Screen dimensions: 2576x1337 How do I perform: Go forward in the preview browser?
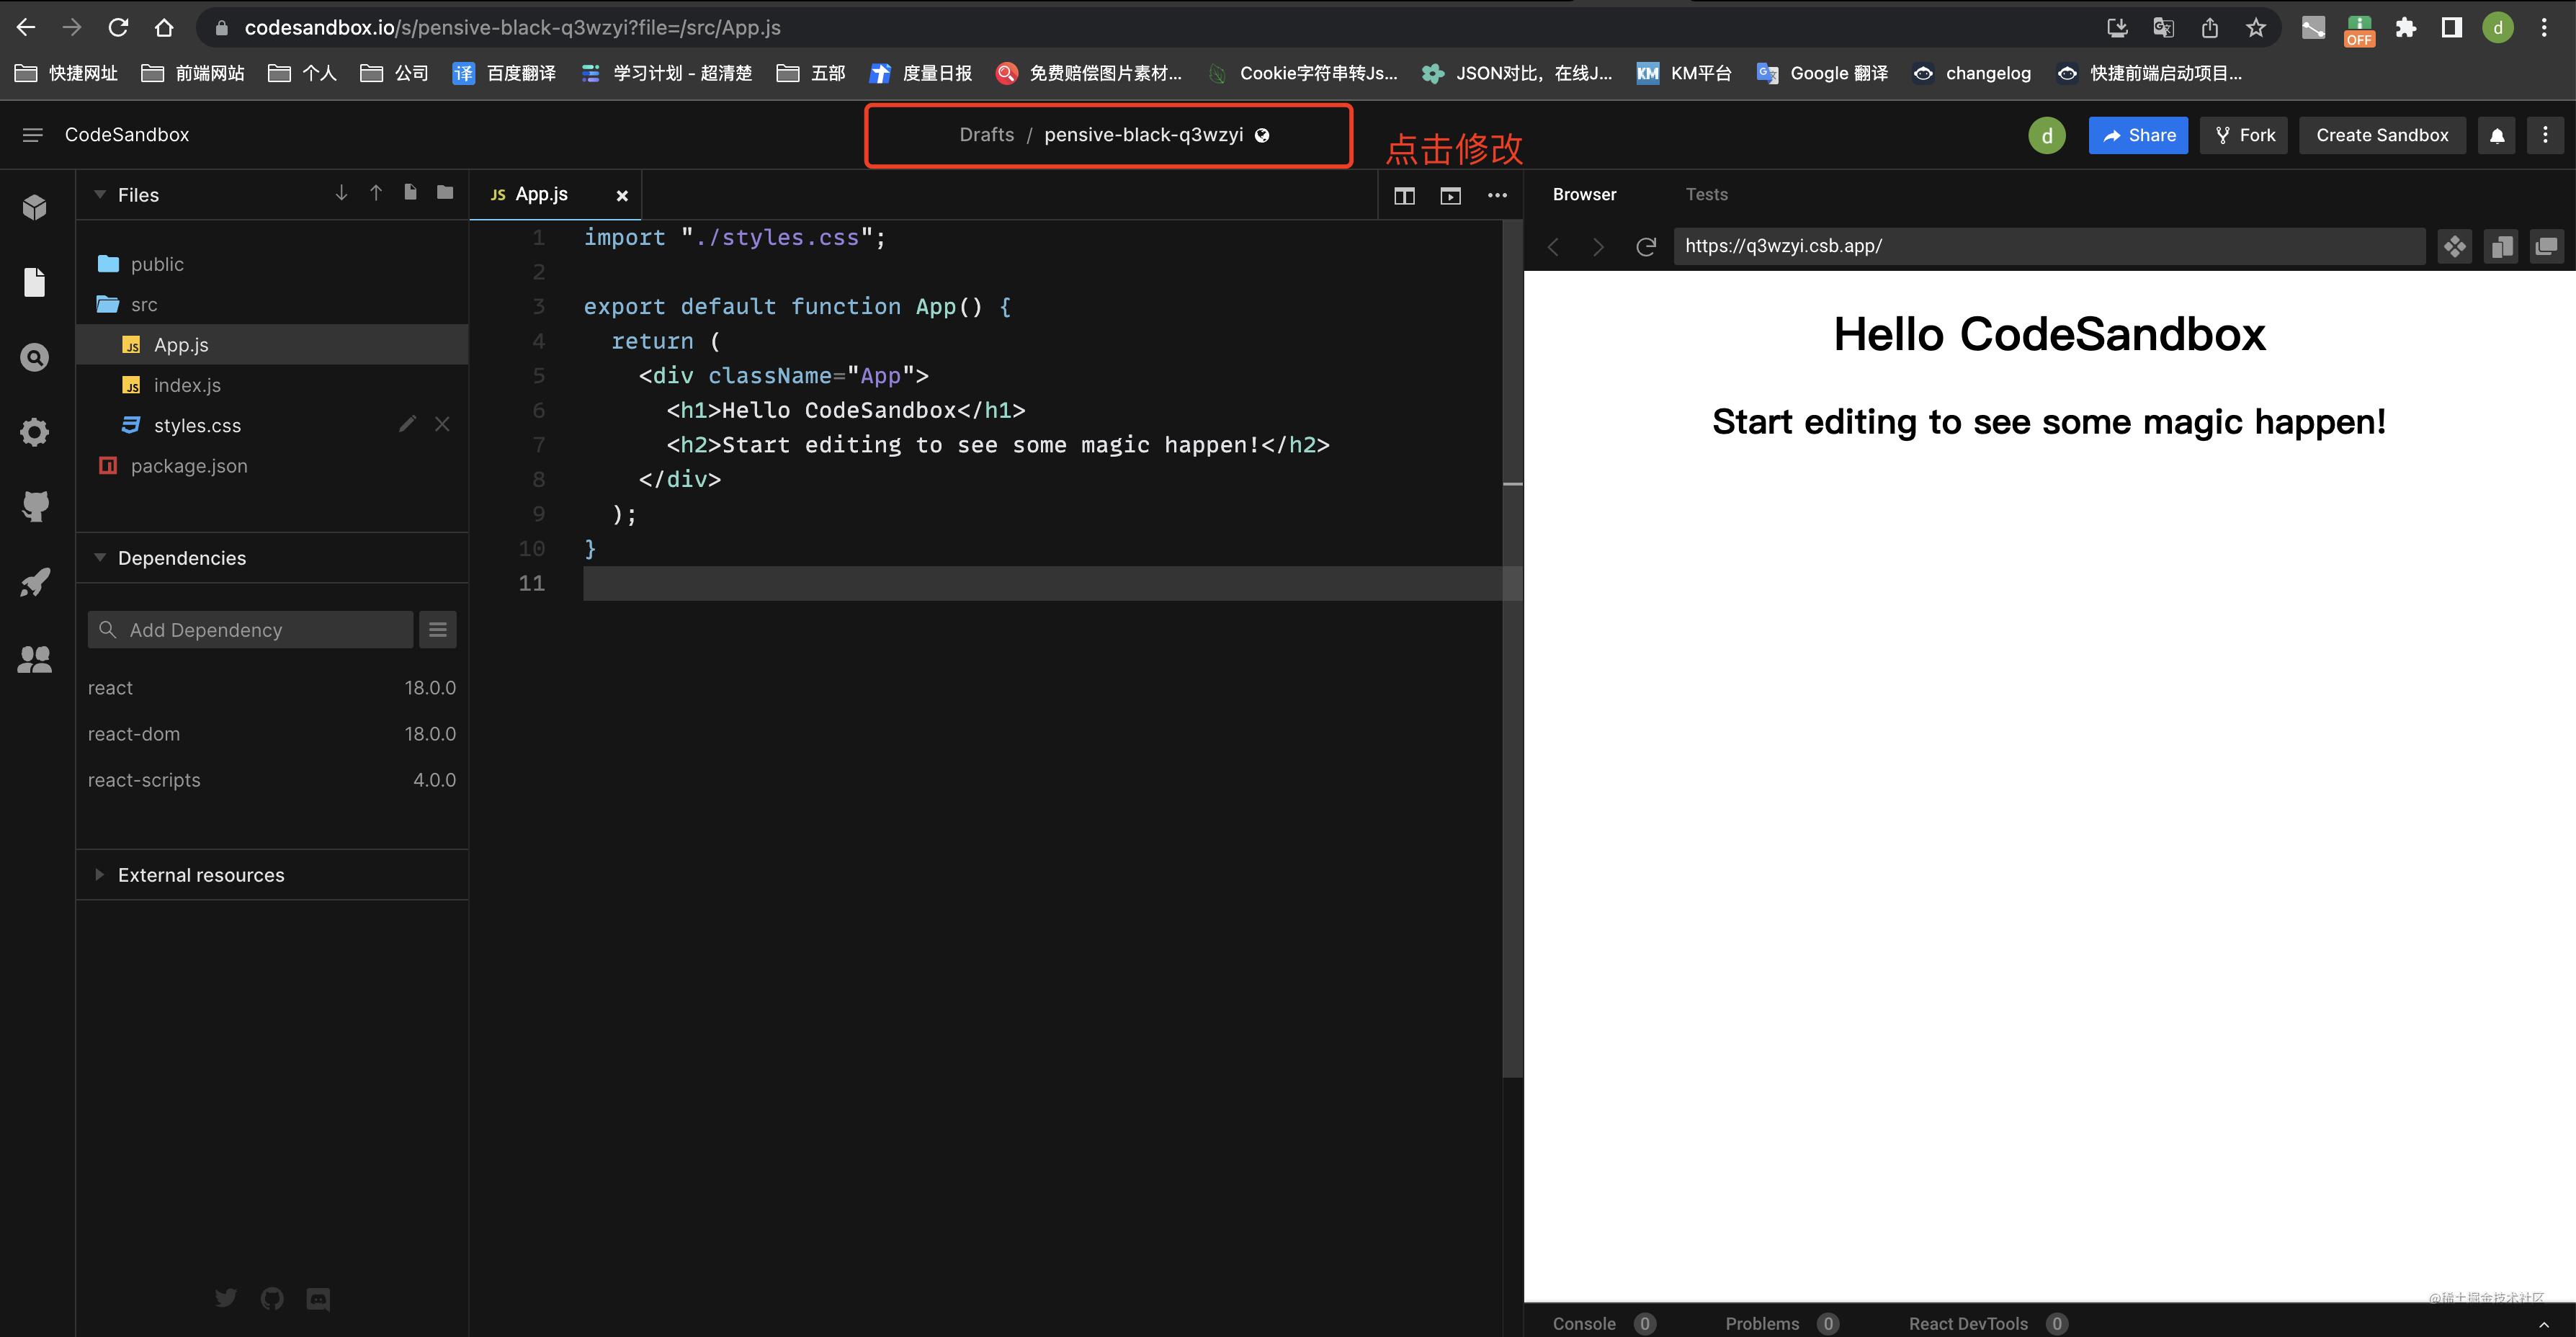1598,246
